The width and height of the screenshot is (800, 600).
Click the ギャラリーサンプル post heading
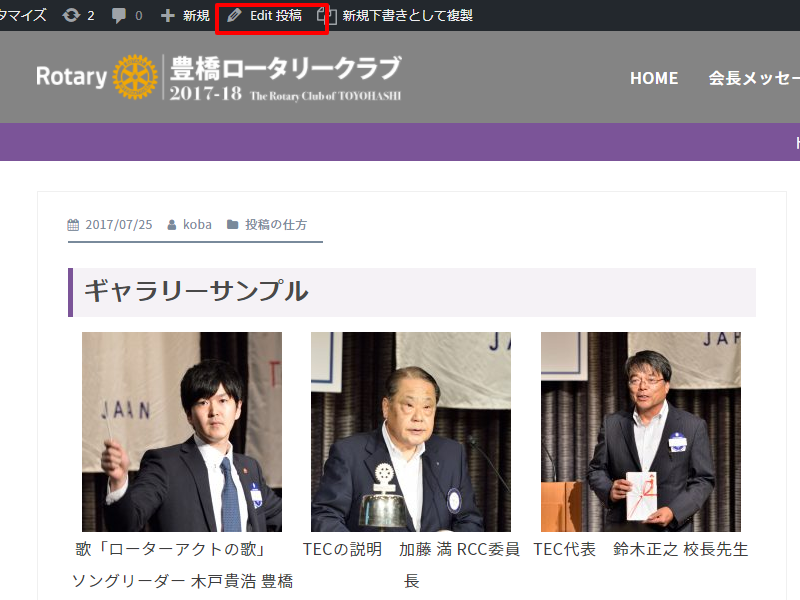(x=196, y=291)
